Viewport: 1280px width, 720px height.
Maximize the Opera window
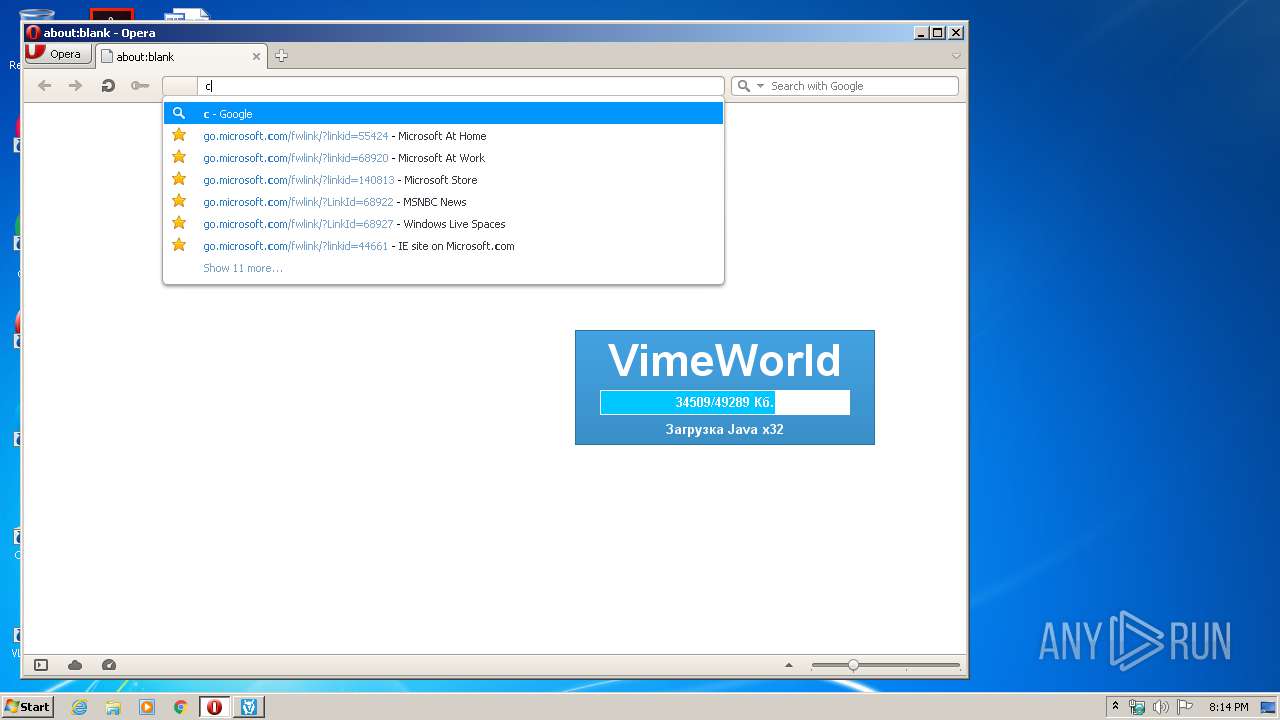[x=938, y=33]
